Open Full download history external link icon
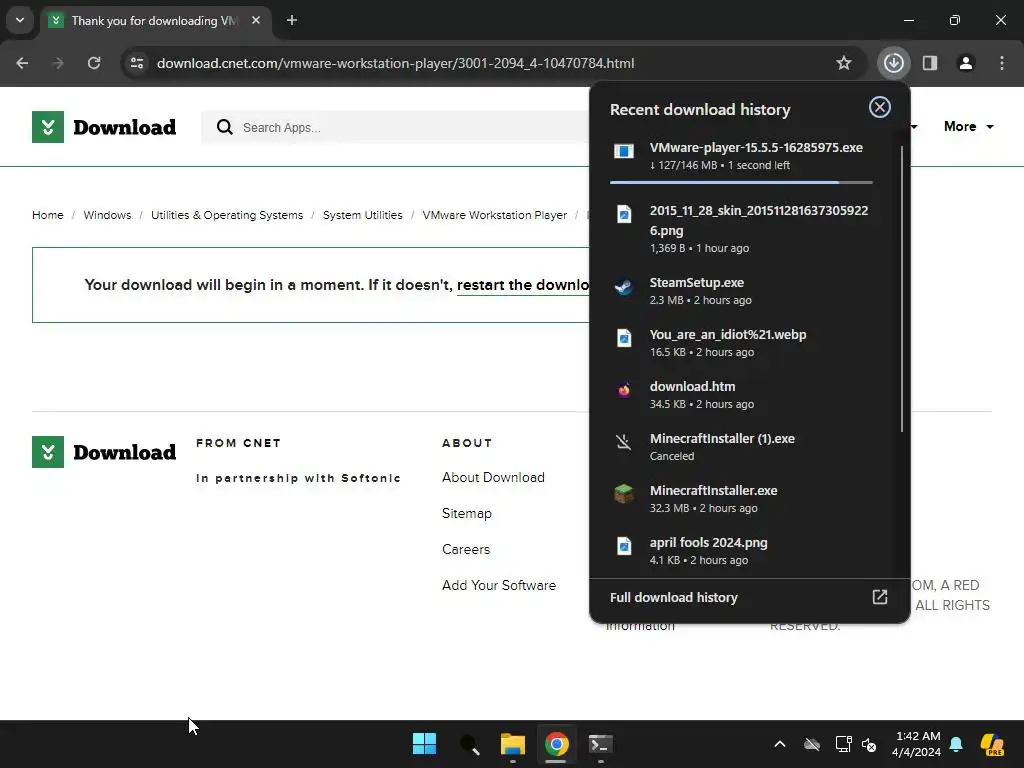1024x768 pixels. [x=880, y=597]
